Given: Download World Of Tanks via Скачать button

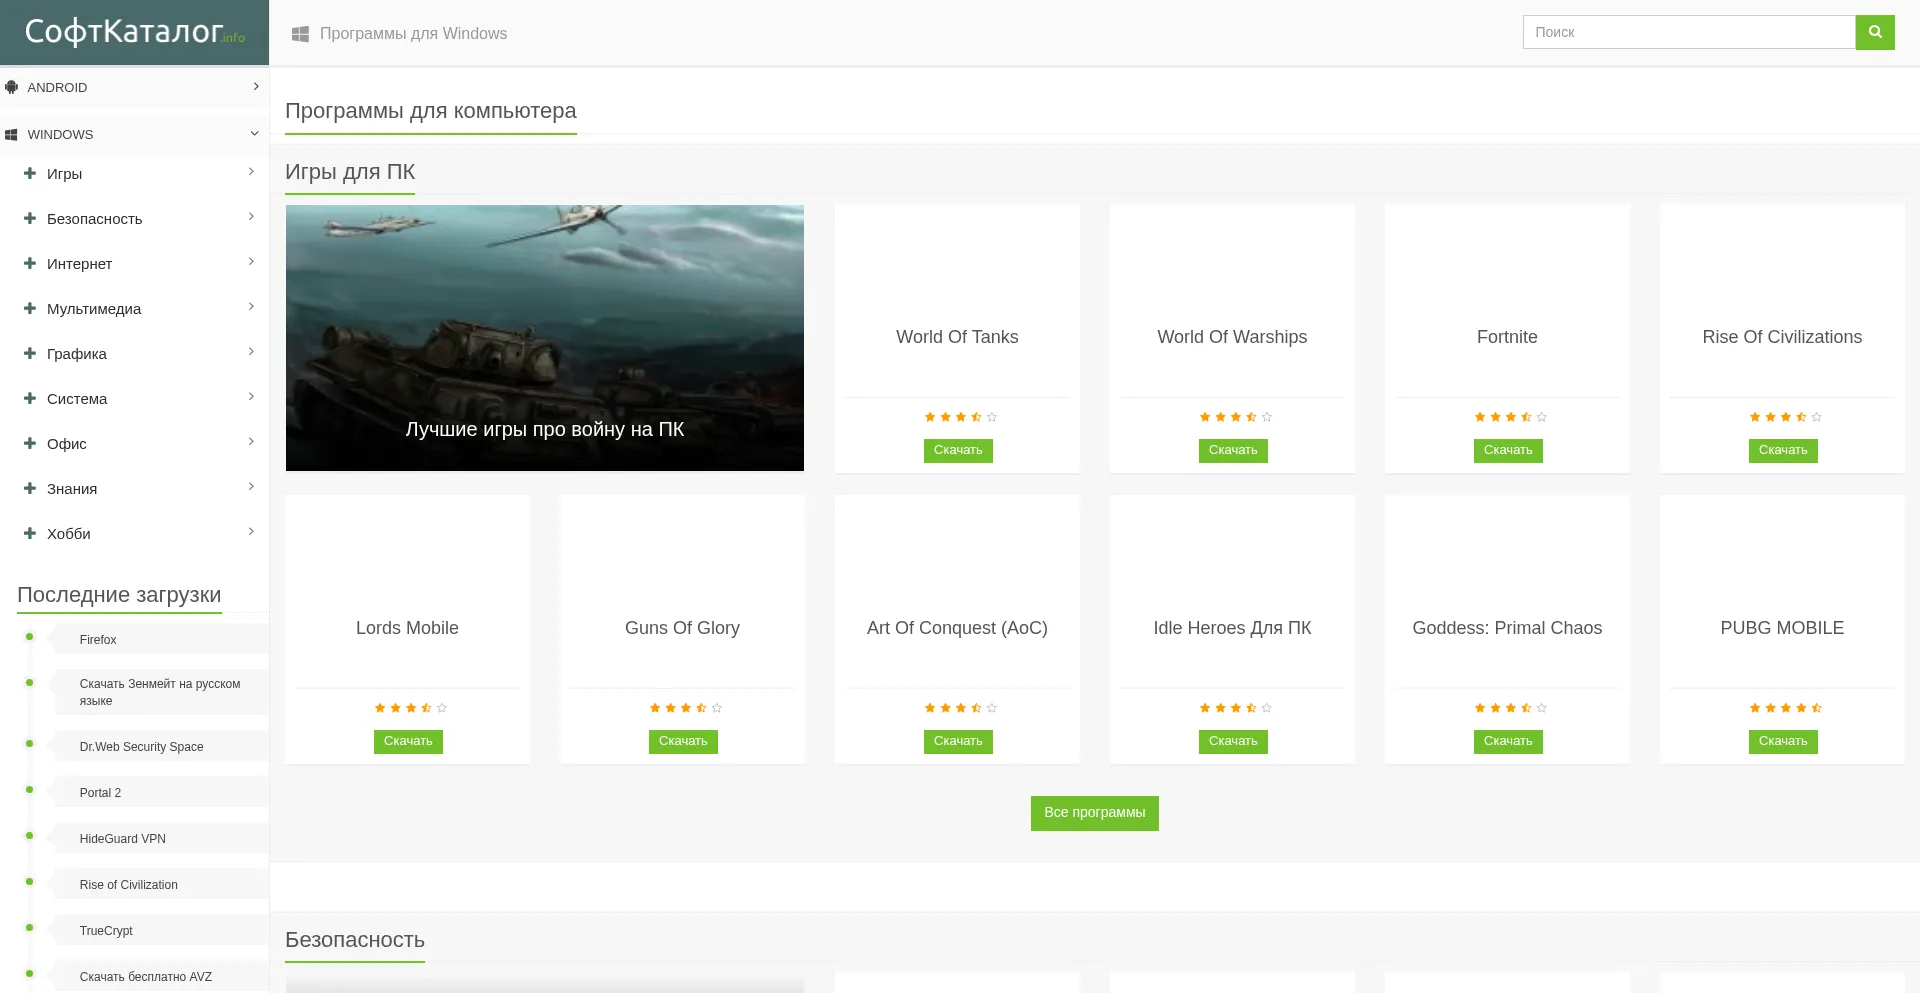Looking at the screenshot, I should click(958, 451).
